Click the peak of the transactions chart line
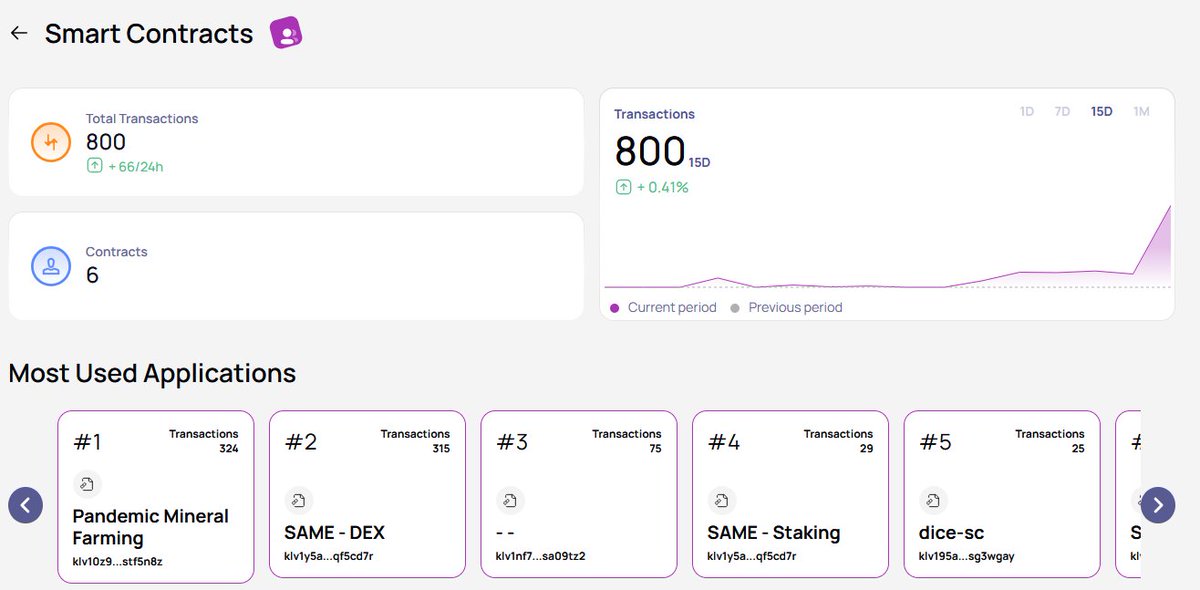Screen dimensions: 1200x590 click(x=1170, y=206)
